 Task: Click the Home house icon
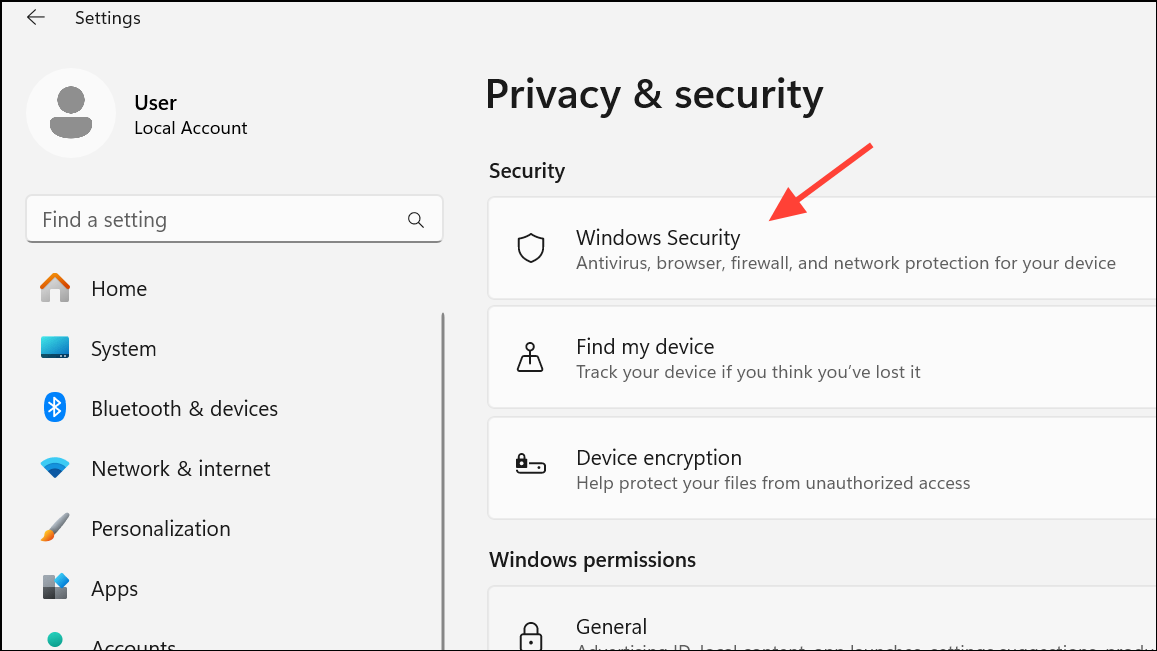pyautogui.click(x=55, y=289)
